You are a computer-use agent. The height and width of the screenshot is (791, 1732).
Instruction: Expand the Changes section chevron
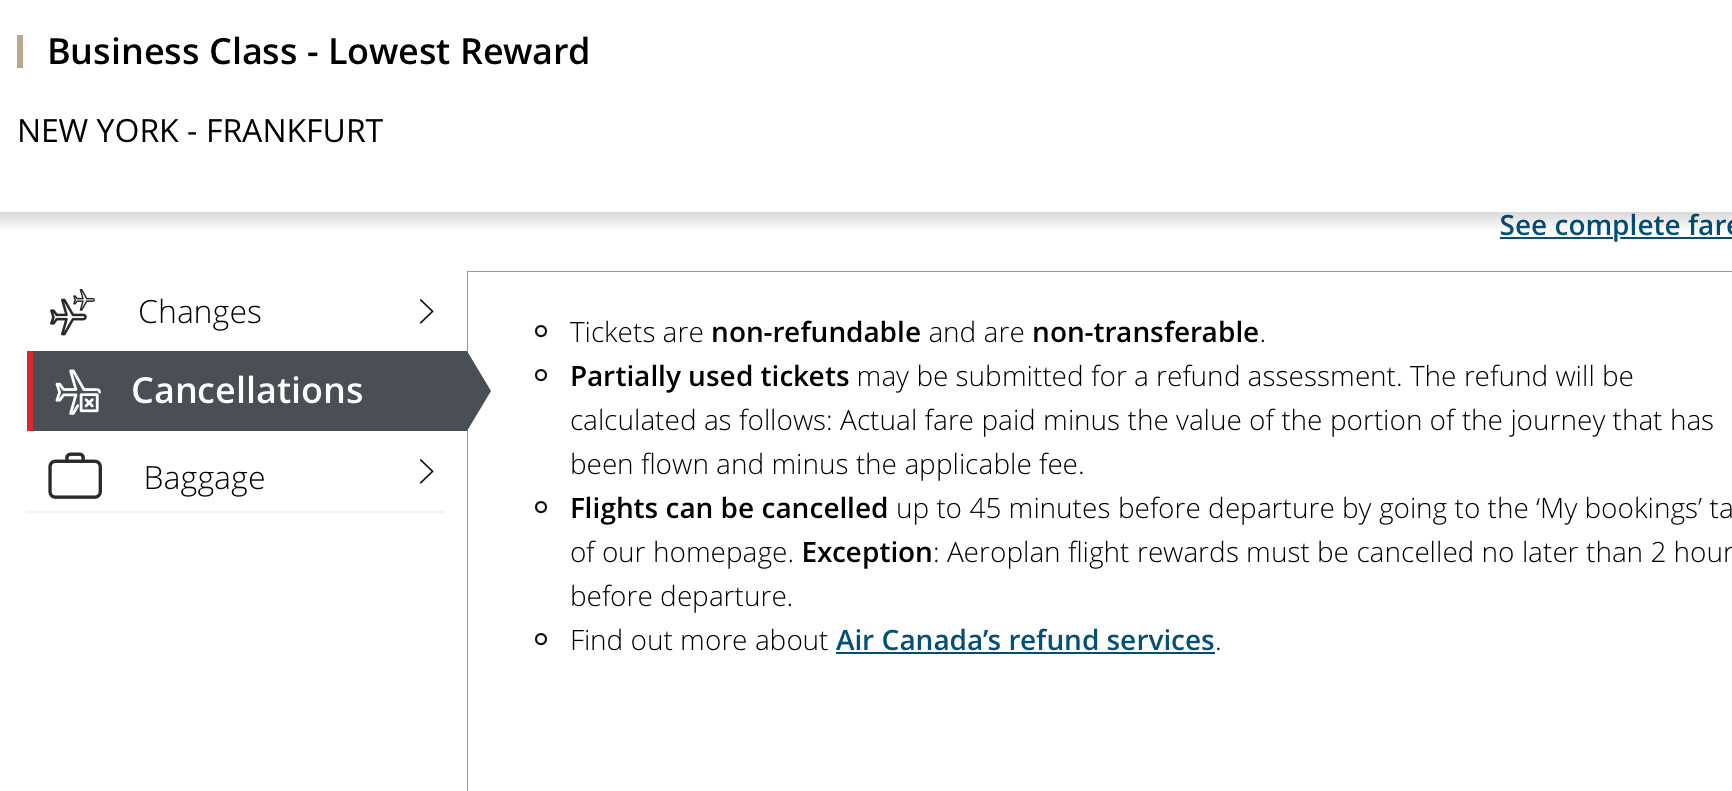(x=426, y=312)
